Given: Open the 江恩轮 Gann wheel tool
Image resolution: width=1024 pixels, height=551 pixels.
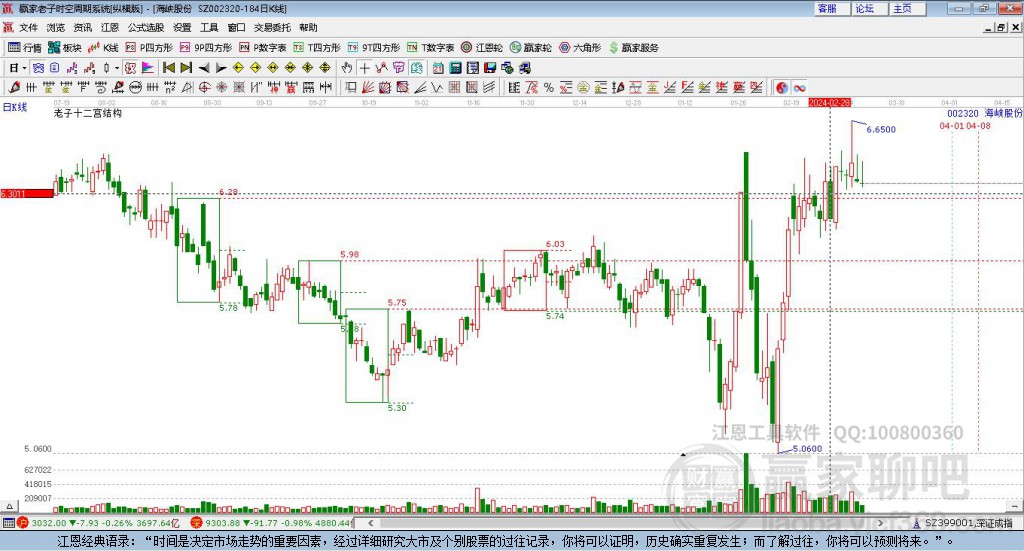Looking at the screenshot, I should (482, 48).
